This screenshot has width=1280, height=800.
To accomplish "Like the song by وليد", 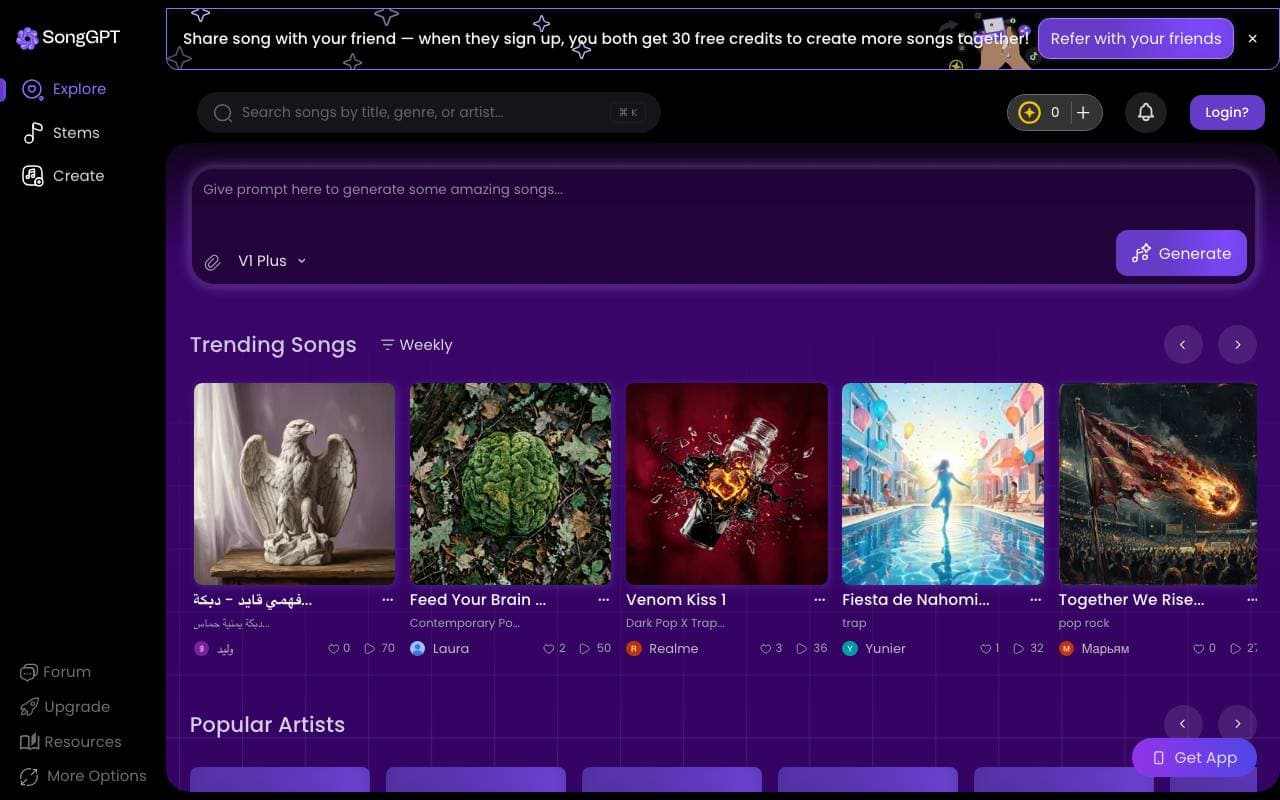I will point(334,649).
